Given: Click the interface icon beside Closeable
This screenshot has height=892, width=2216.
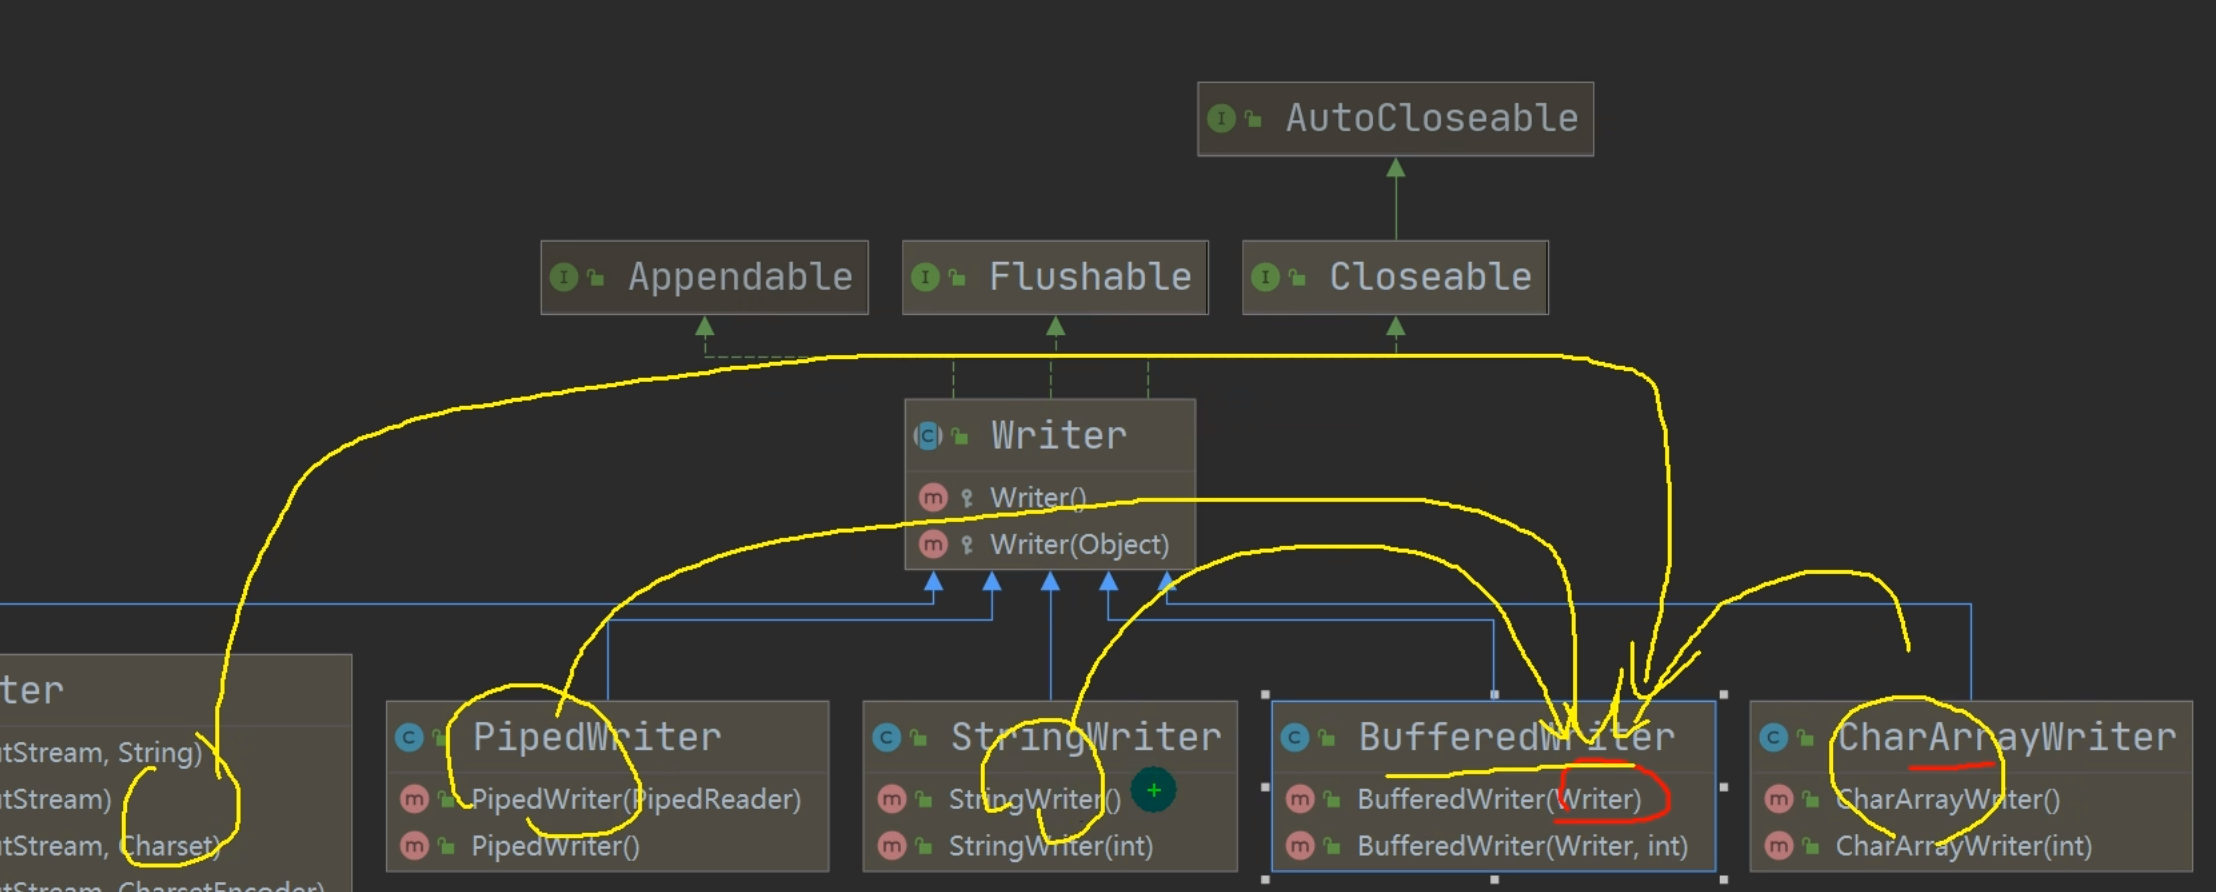Looking at the screenshot, I should (1265, 277).
